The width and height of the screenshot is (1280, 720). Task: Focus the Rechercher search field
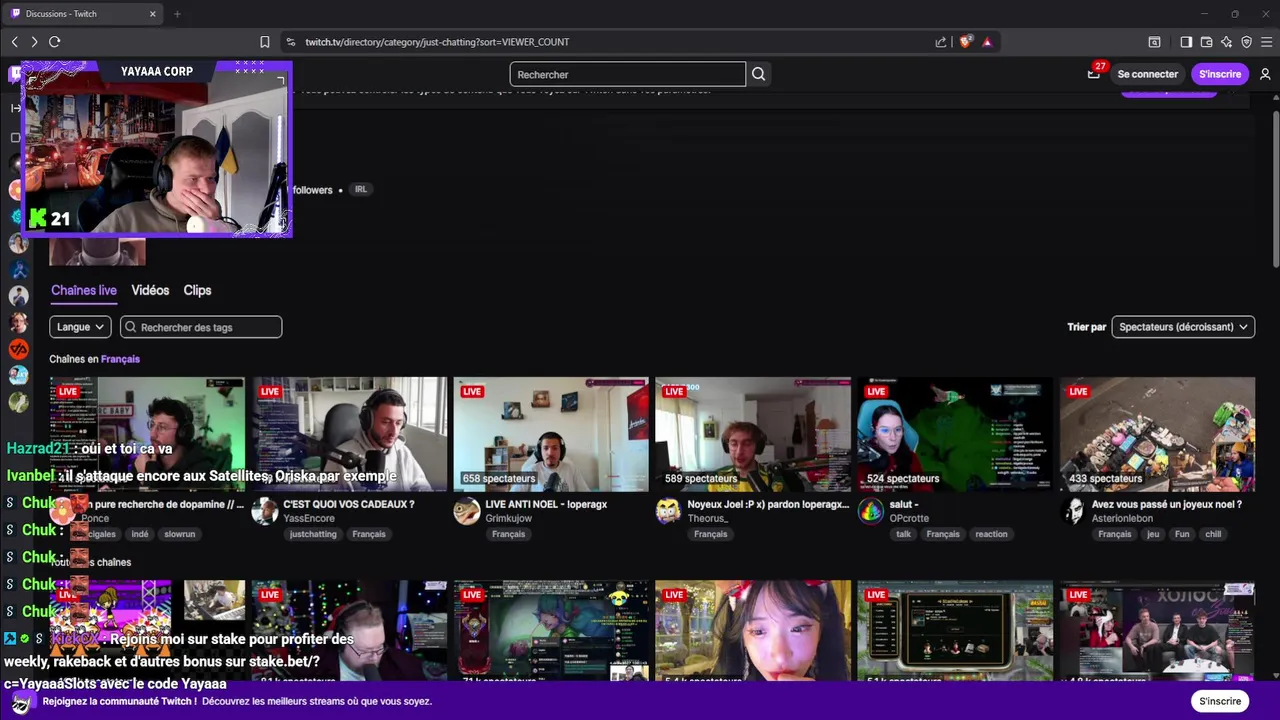coord(628,74)
